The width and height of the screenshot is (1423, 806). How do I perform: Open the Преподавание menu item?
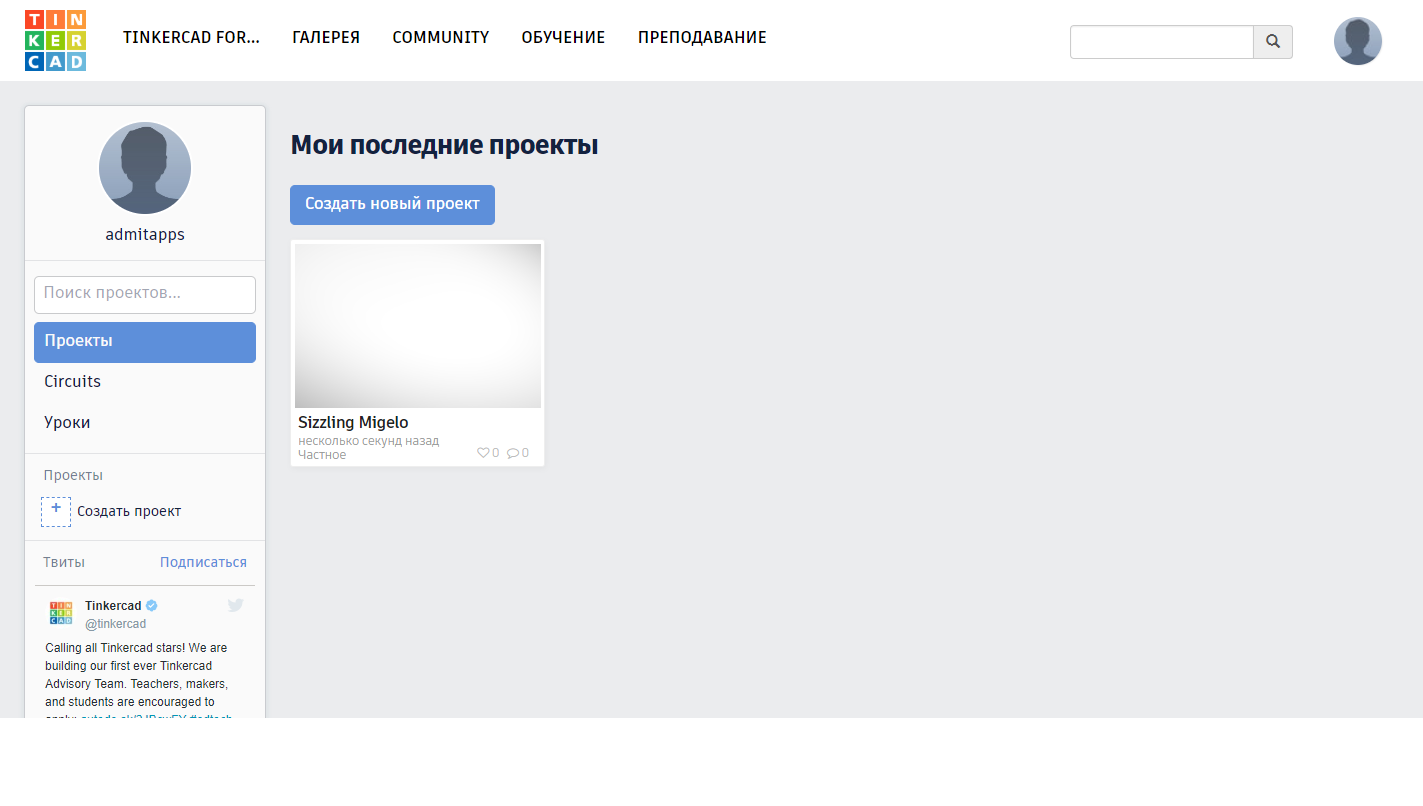[702, 38]
